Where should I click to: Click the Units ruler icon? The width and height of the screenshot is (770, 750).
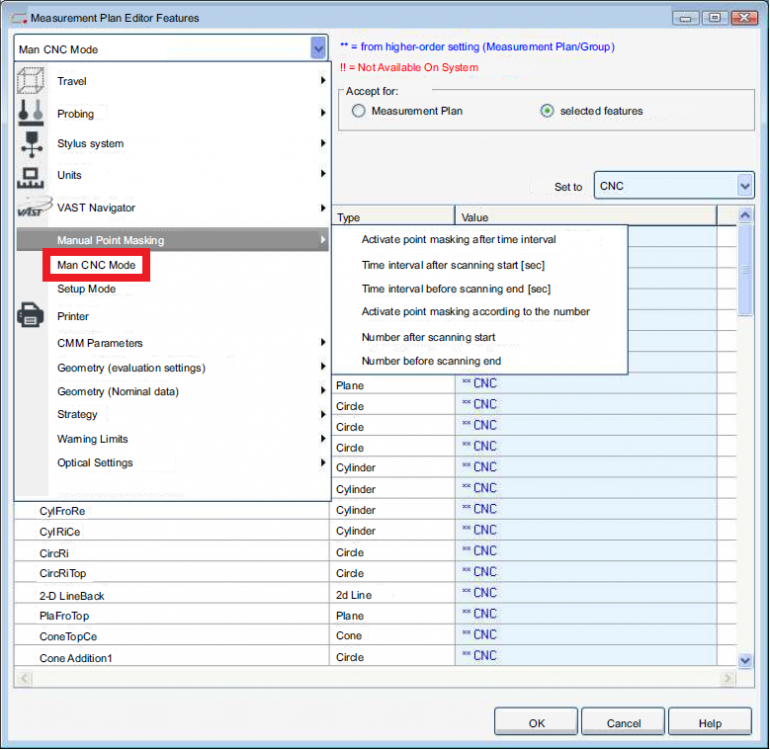tap(31, 176)
